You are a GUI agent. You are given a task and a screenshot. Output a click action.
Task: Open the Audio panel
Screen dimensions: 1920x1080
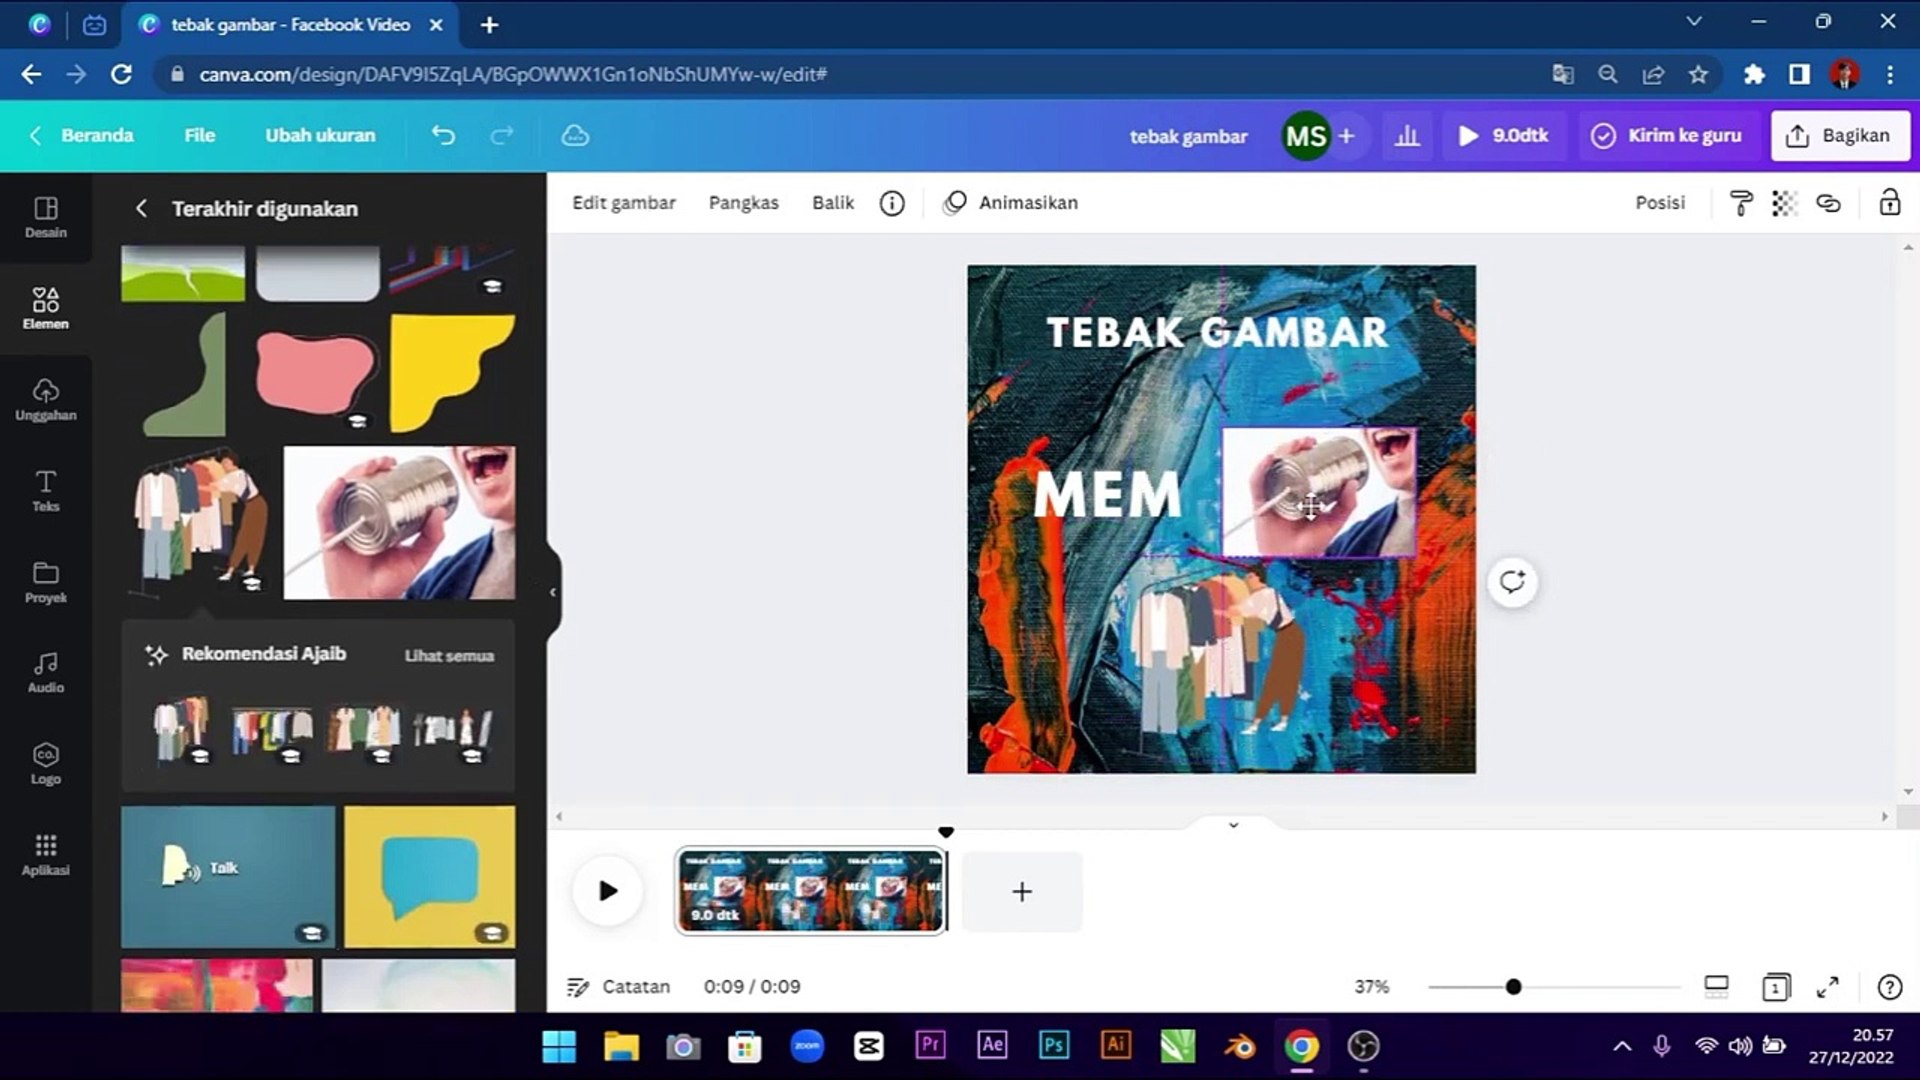click(x=45, y=670)
